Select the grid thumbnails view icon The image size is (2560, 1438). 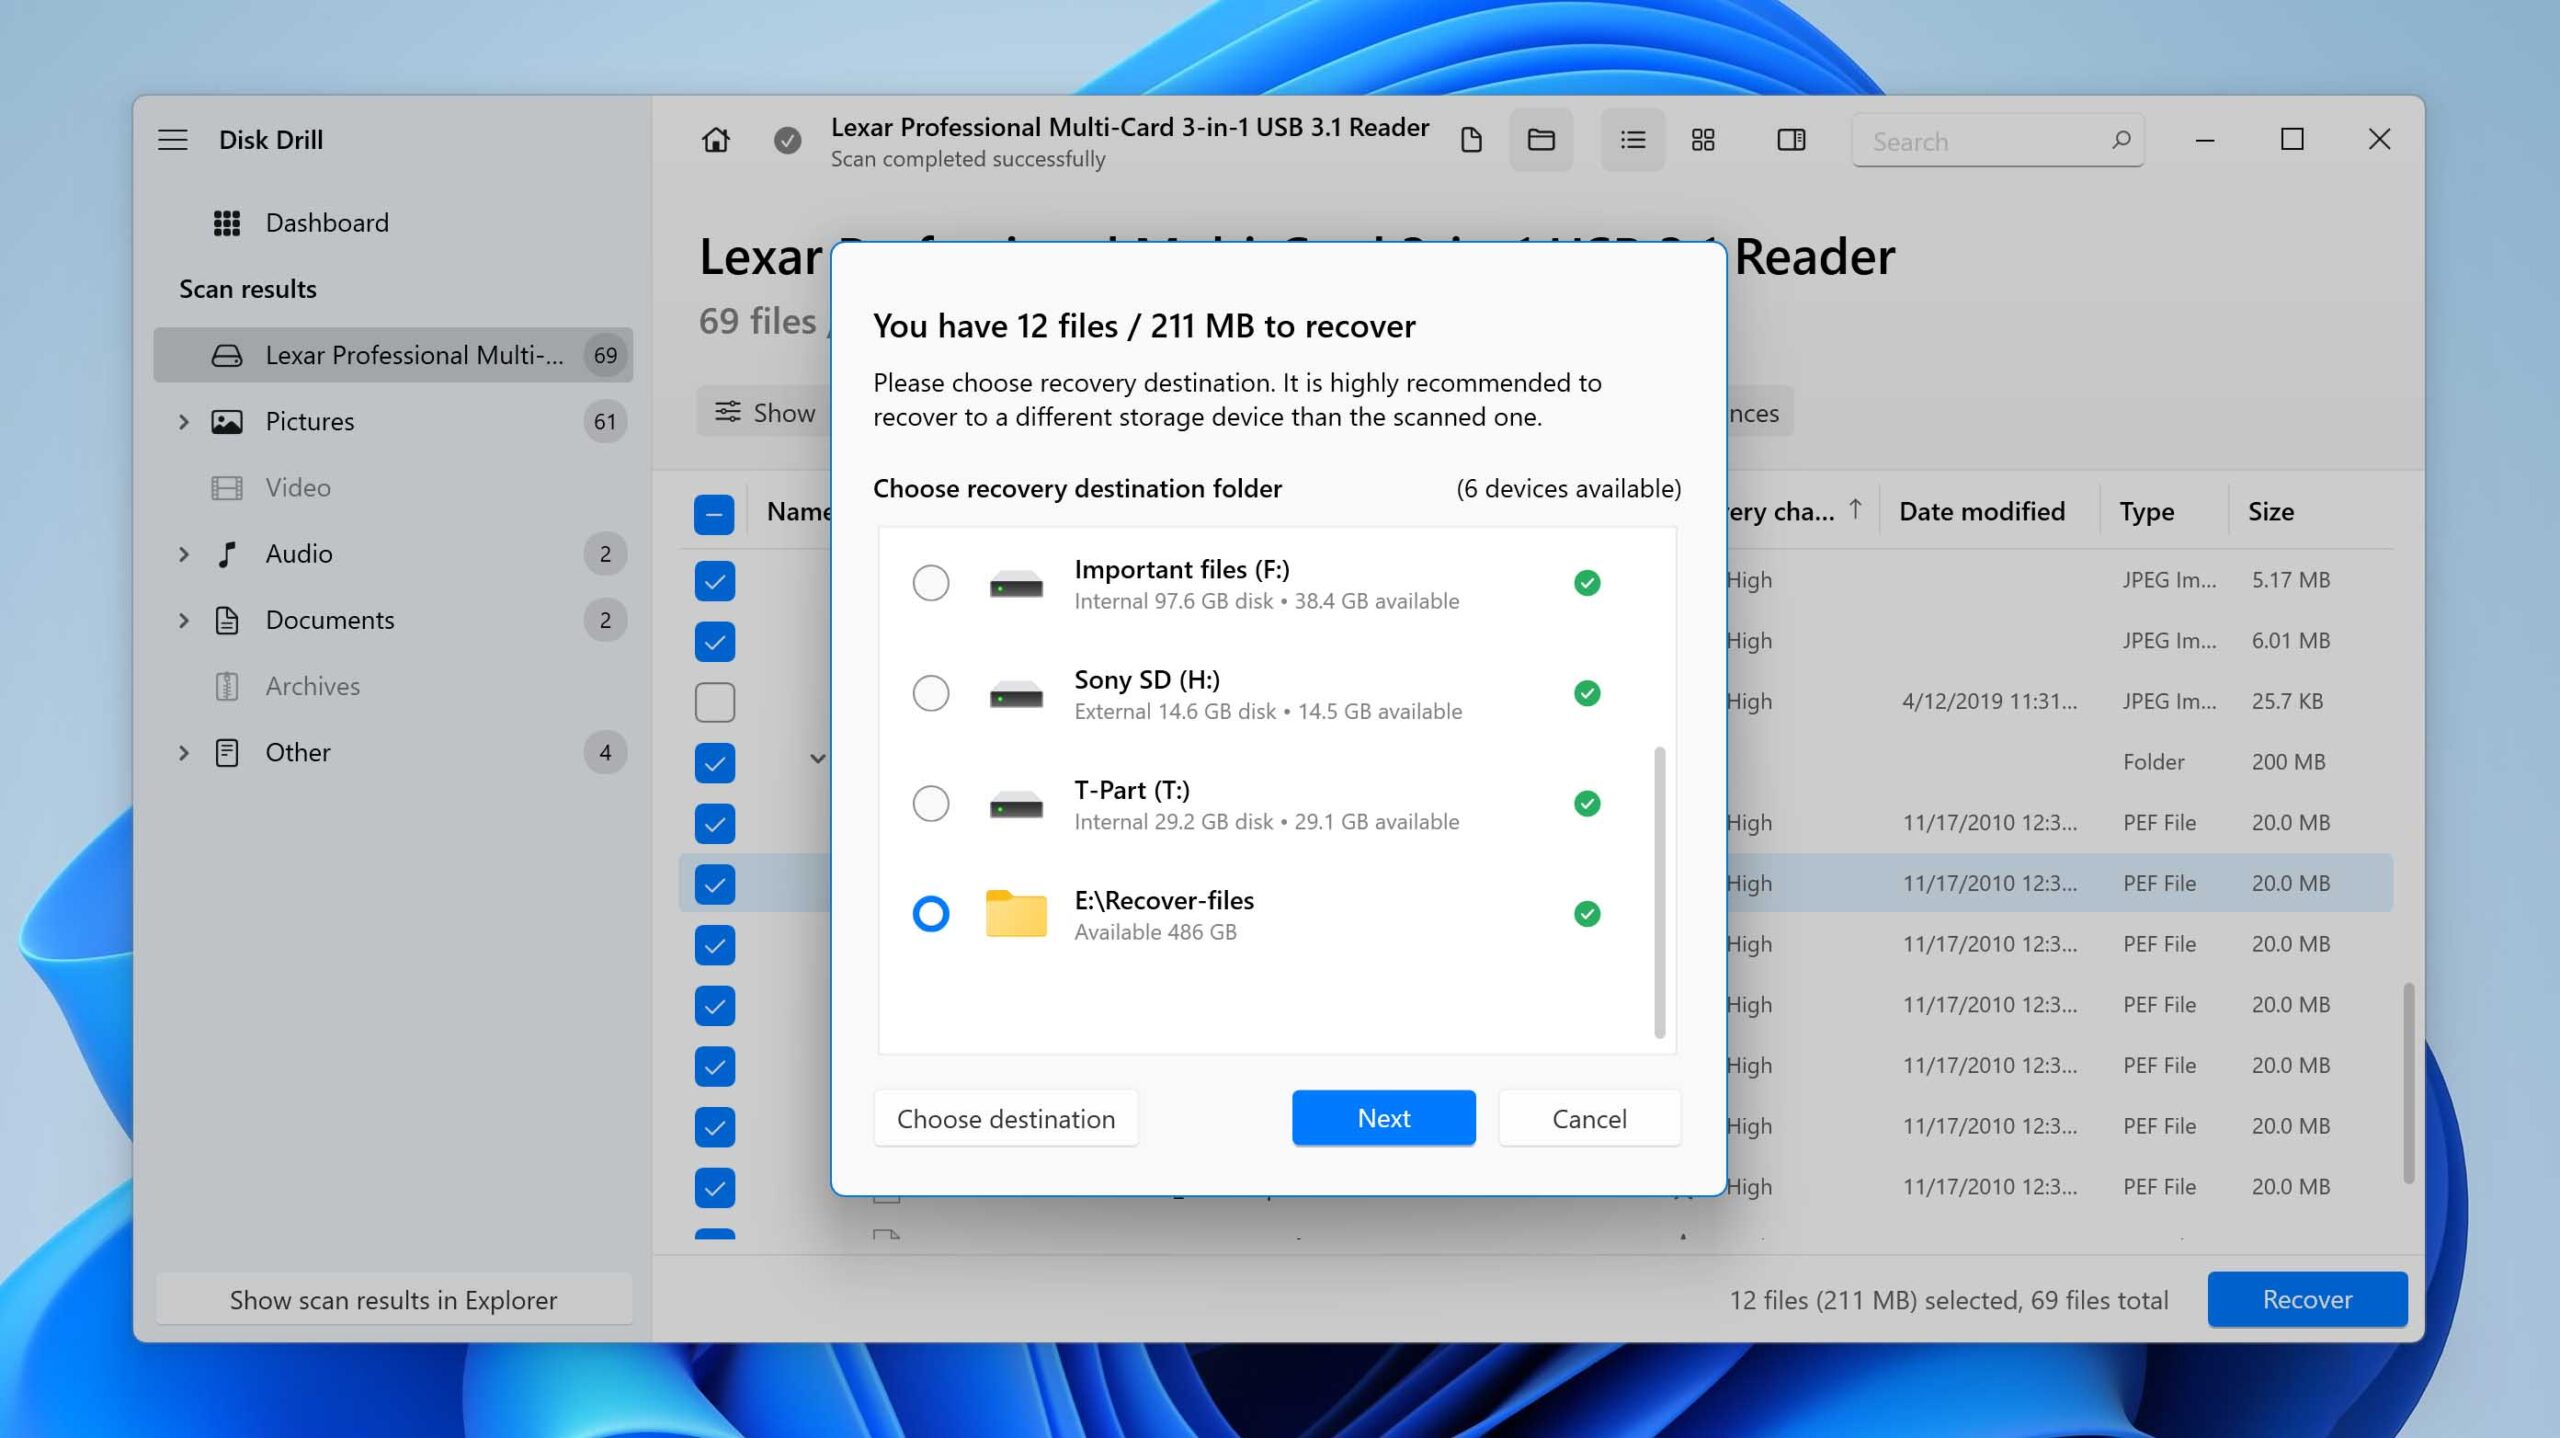[1703, 139]
